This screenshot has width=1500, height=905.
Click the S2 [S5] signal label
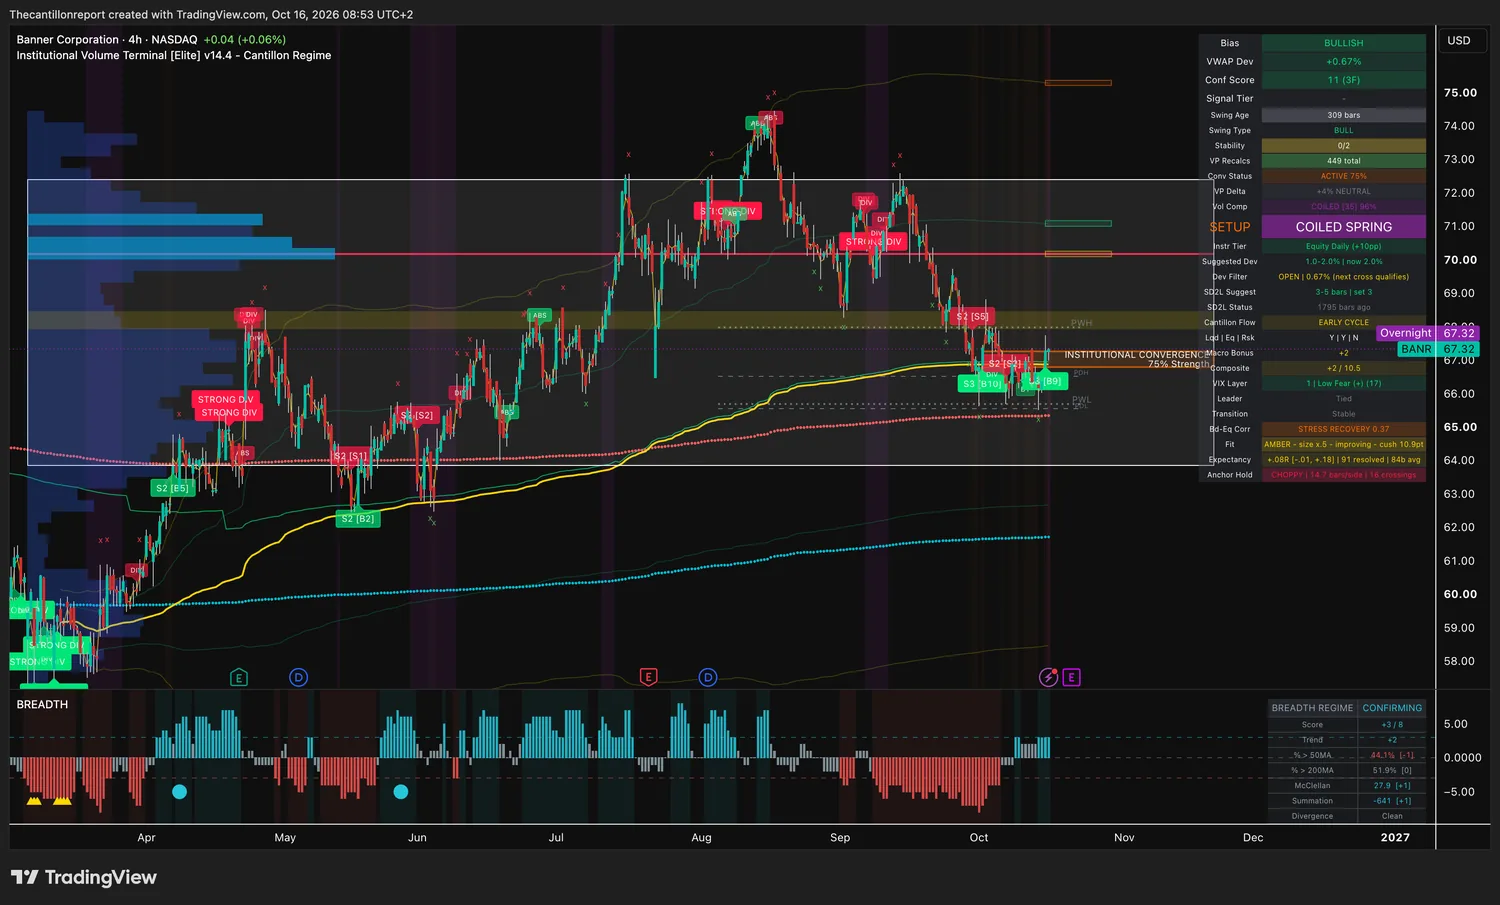pyautogui.click(x=972, y=317)
